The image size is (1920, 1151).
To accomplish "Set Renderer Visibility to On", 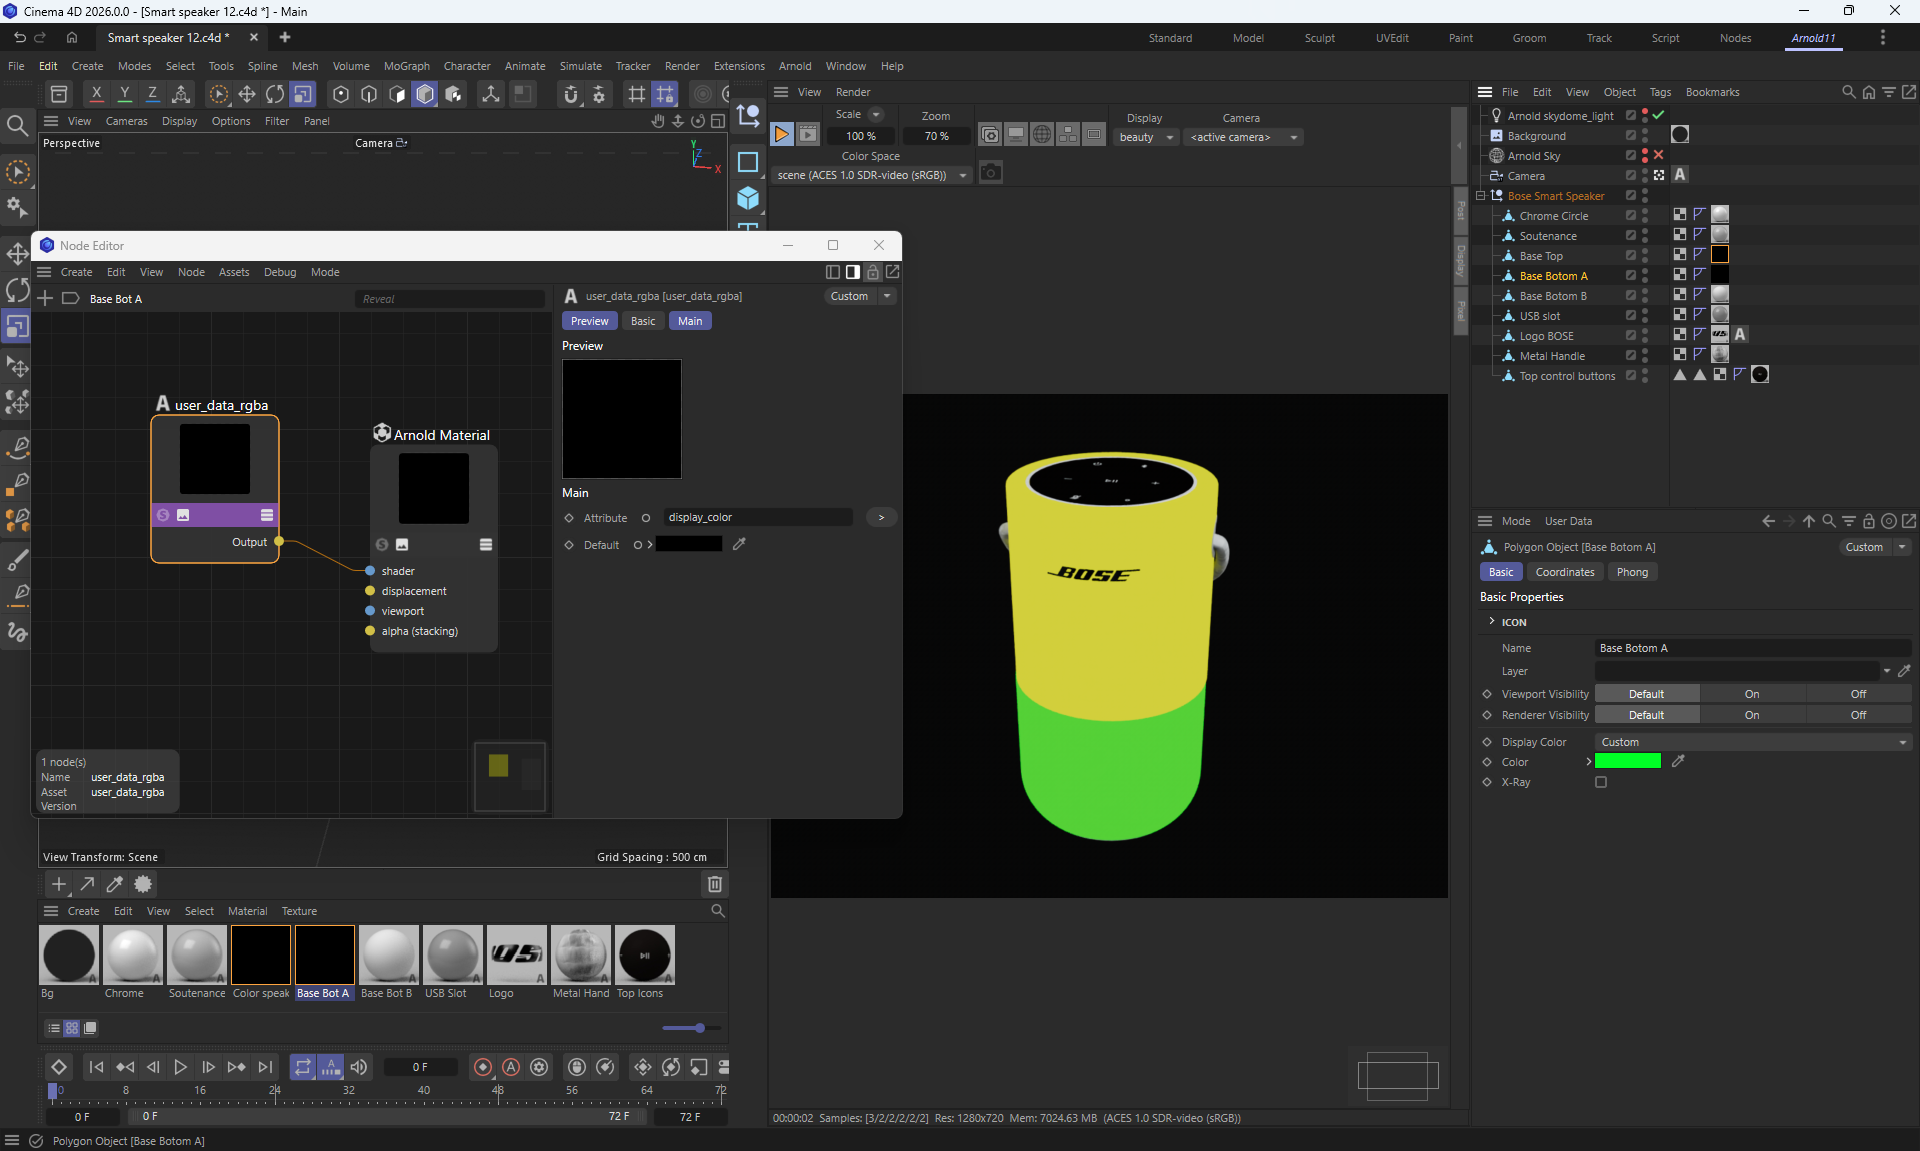I will click(x=1751, y=715).
